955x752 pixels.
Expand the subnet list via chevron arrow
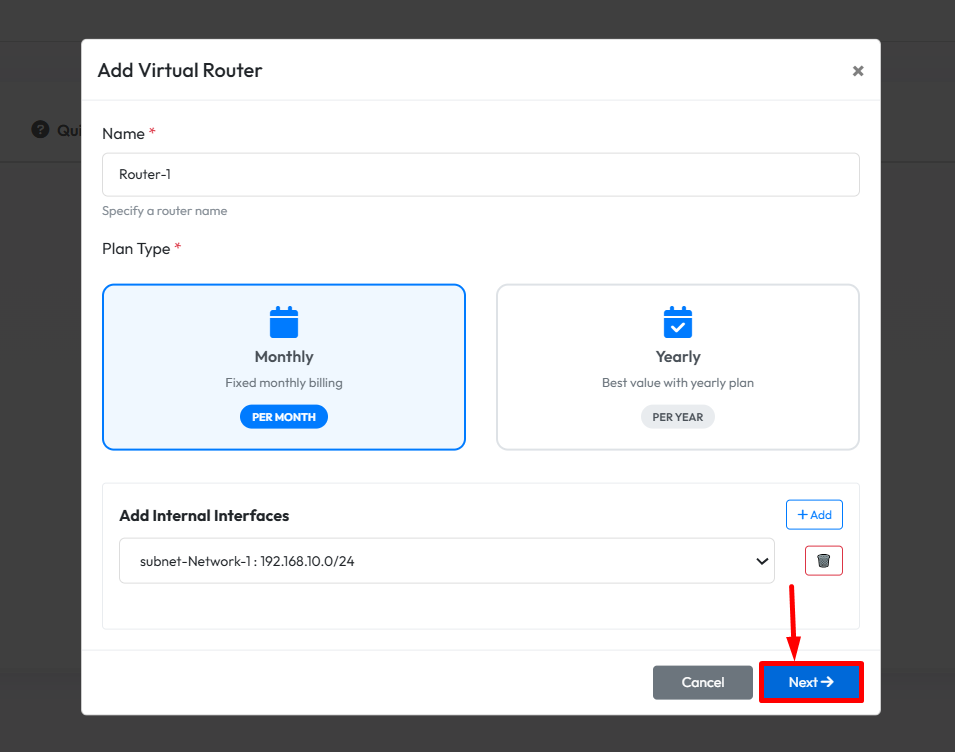coord(761,561)
